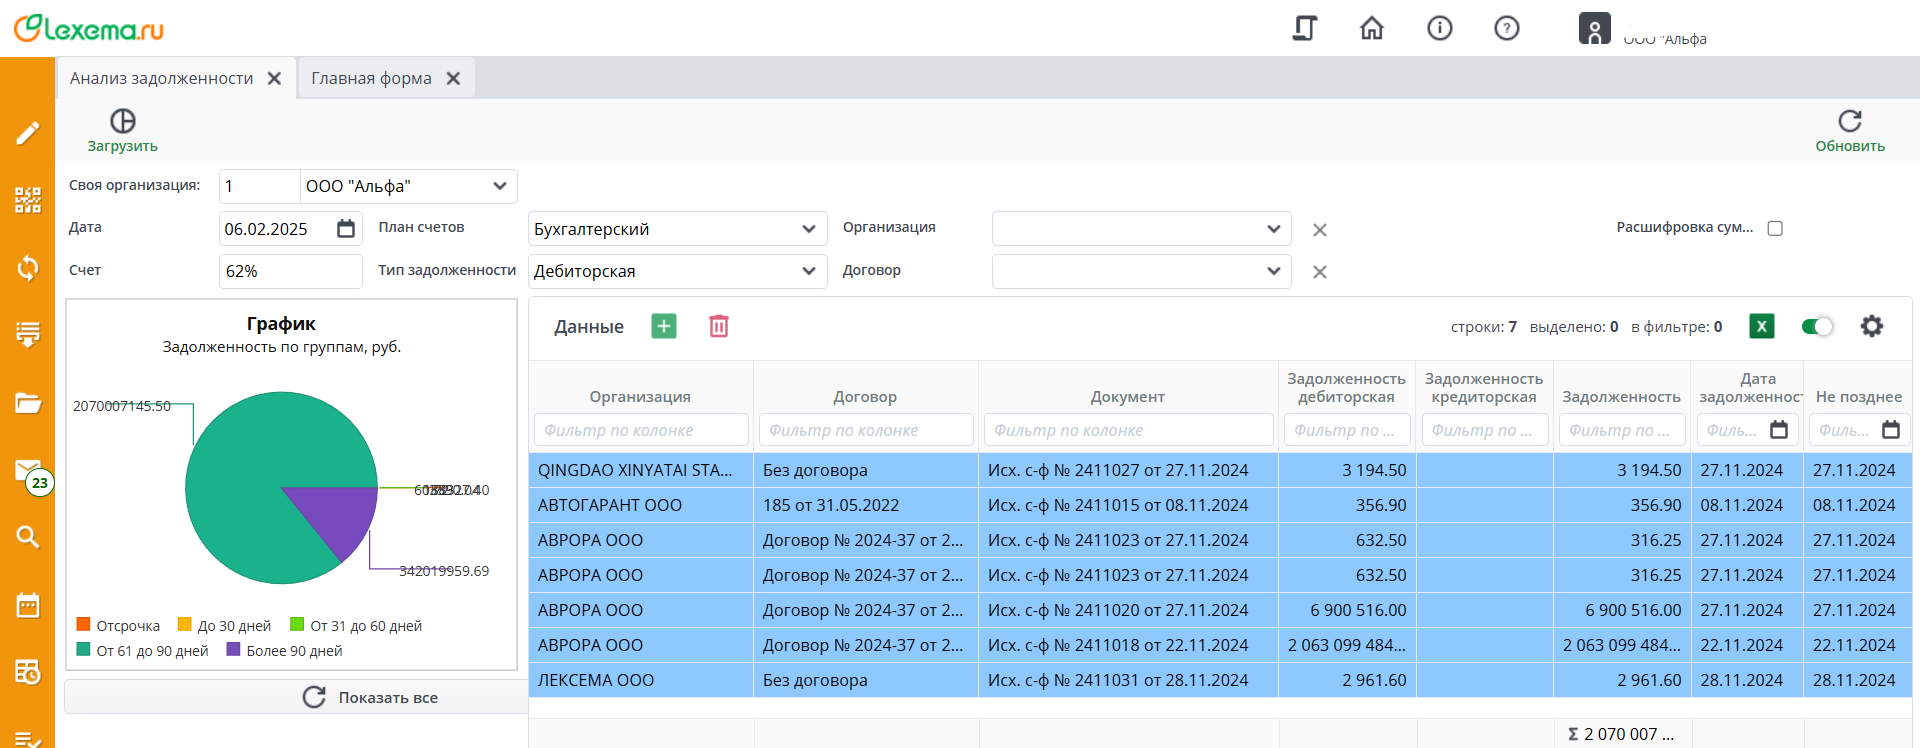Viewport: 1920px width, 748px height.
Task: Open the QR code sidebar icon
Action: click(28, 200)
